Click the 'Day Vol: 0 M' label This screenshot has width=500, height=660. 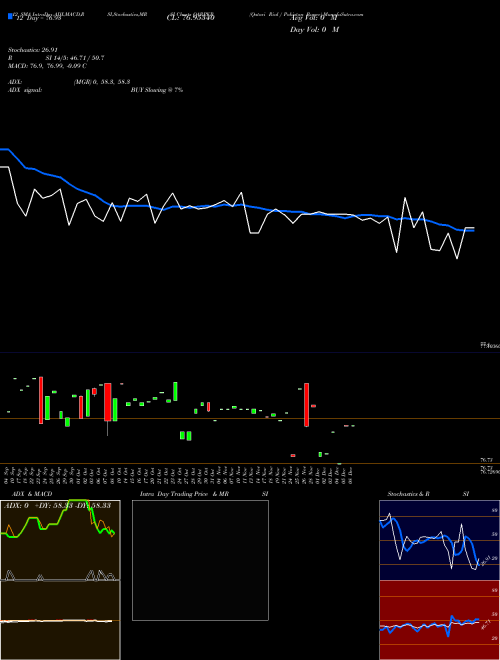point(314,30)
